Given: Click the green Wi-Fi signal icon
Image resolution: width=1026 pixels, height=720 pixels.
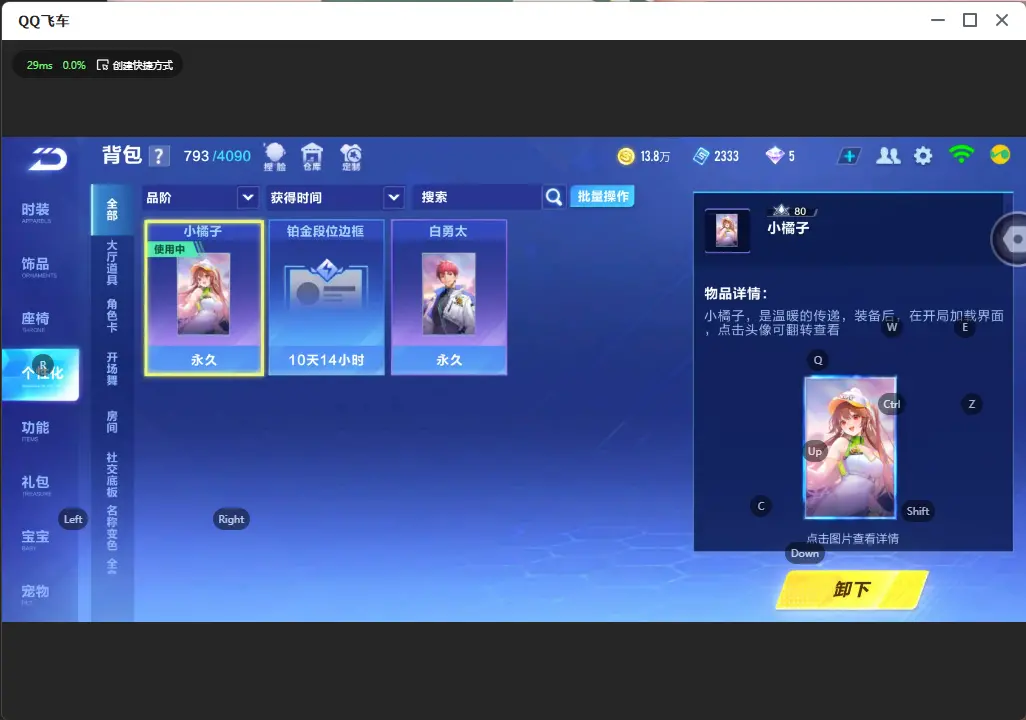Looking at the screenshot, I should 961,154.
